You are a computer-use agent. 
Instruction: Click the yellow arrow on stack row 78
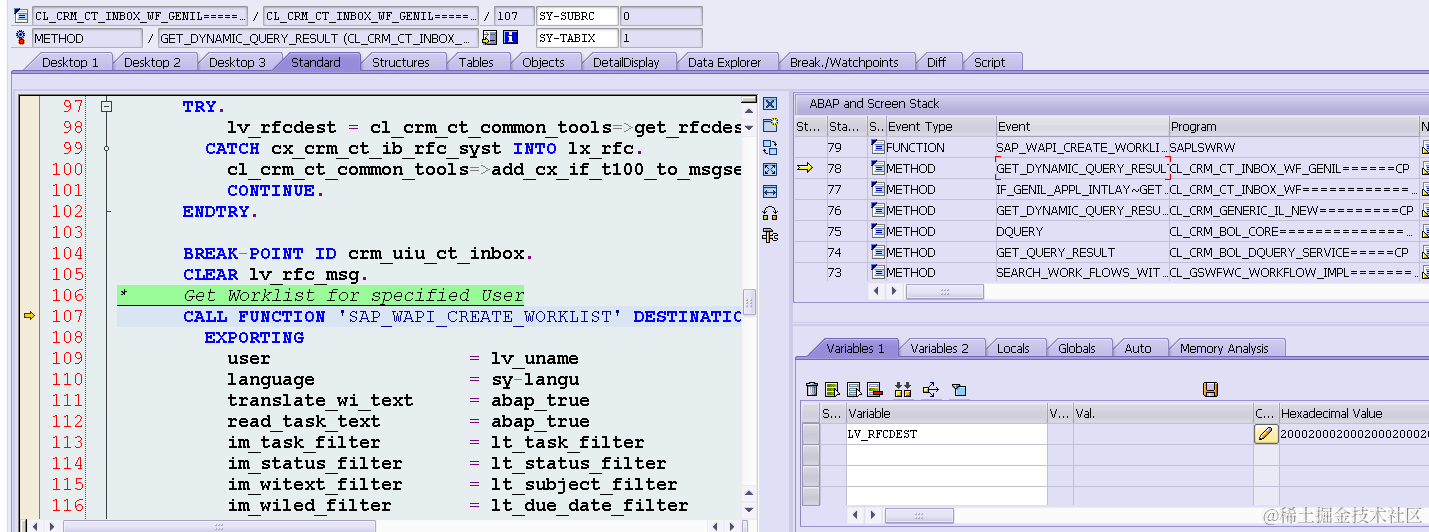click(805, 168)
